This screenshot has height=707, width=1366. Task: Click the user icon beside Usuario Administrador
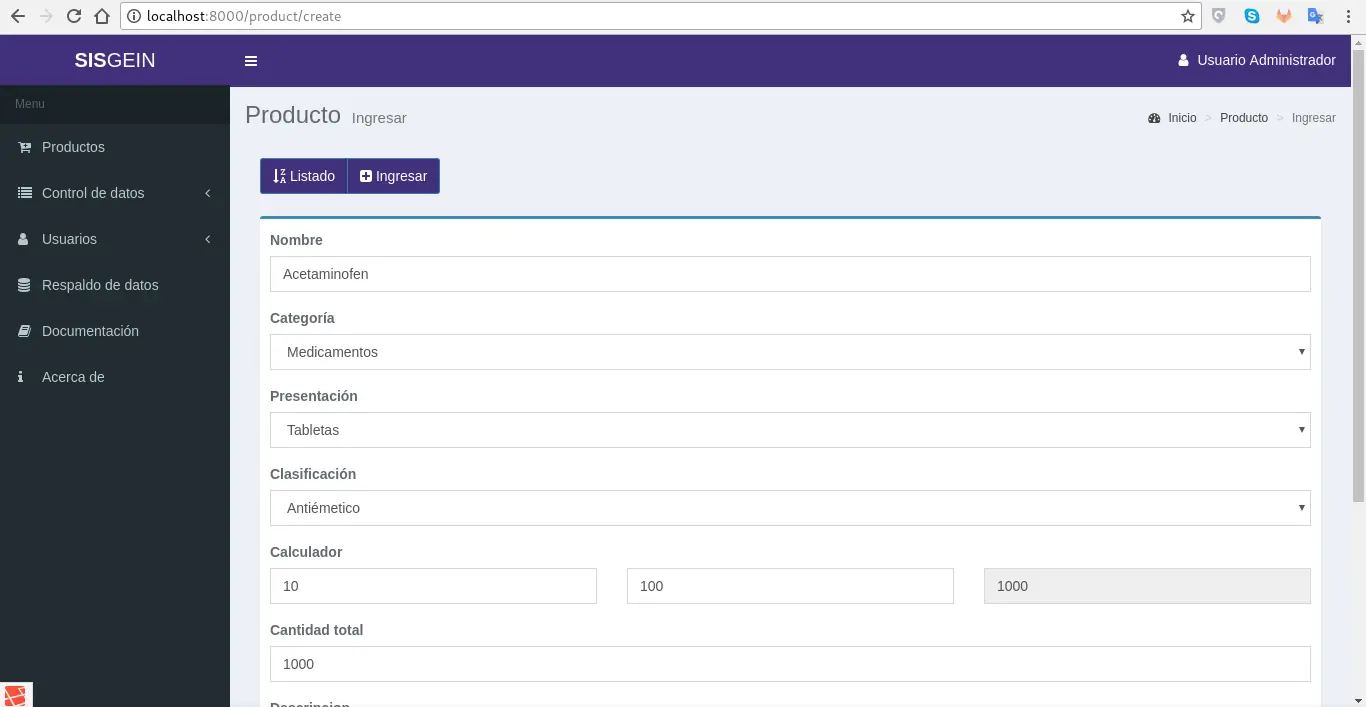tap(1184, 60)
